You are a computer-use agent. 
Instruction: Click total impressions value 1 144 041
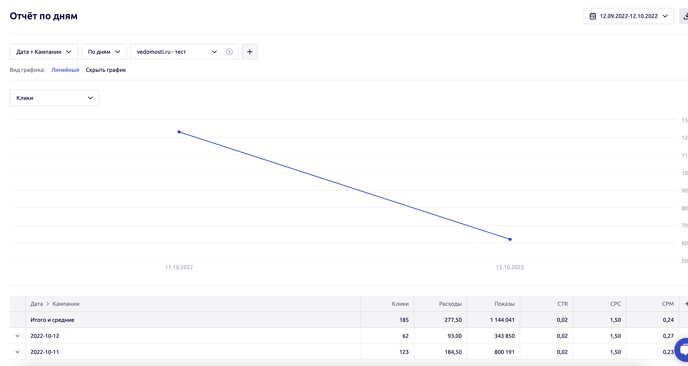[x=502, y=320]
